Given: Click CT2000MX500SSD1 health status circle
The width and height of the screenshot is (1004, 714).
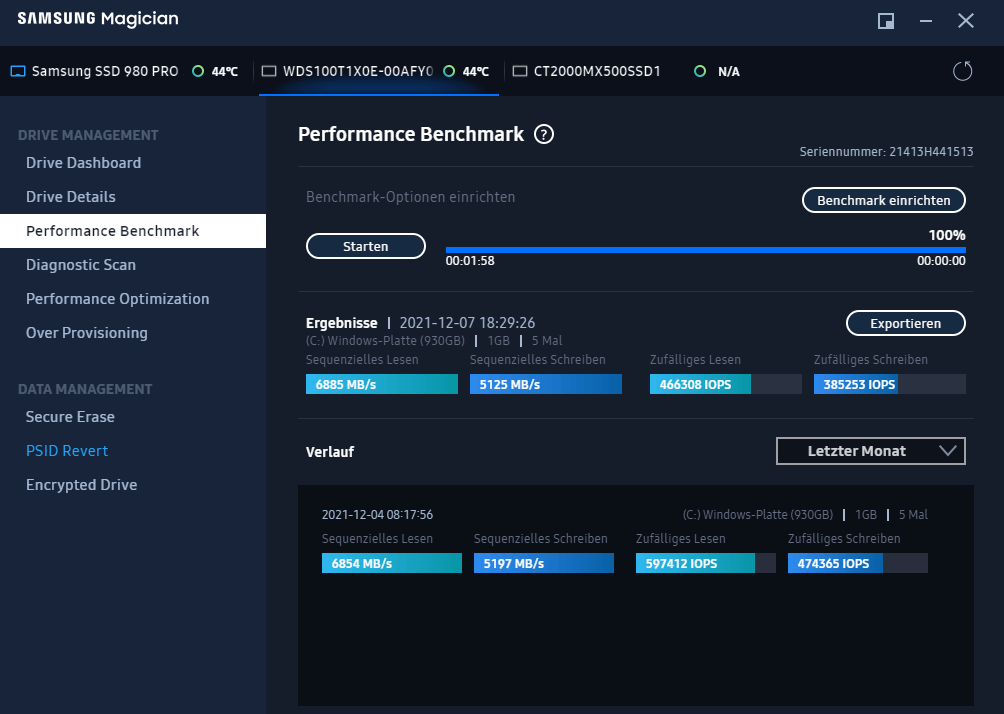Looking at the screenshot, I should click(700, 71).
